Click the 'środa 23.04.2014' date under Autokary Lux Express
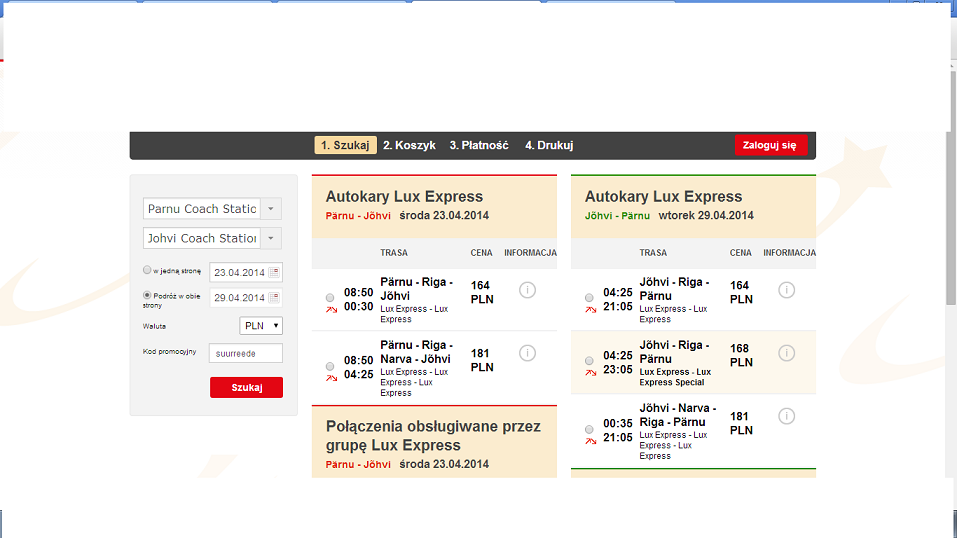957x538 pixels. [x=444, y=216]
